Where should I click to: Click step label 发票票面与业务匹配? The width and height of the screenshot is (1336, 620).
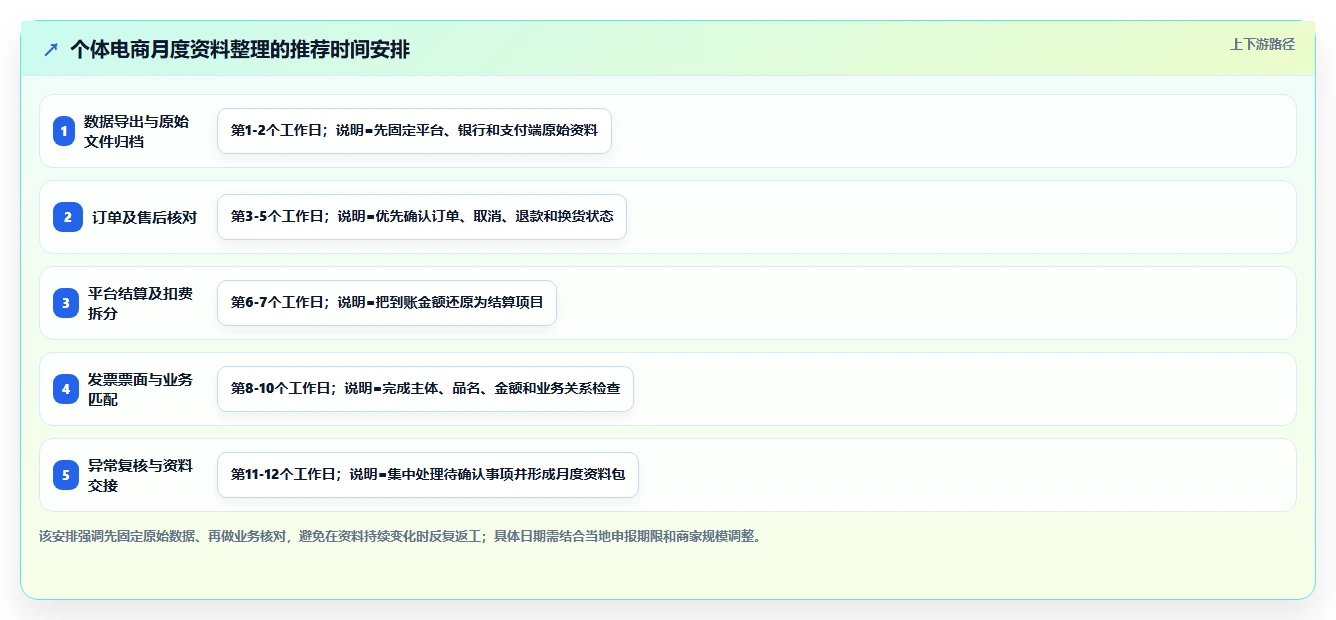(141, 389)
